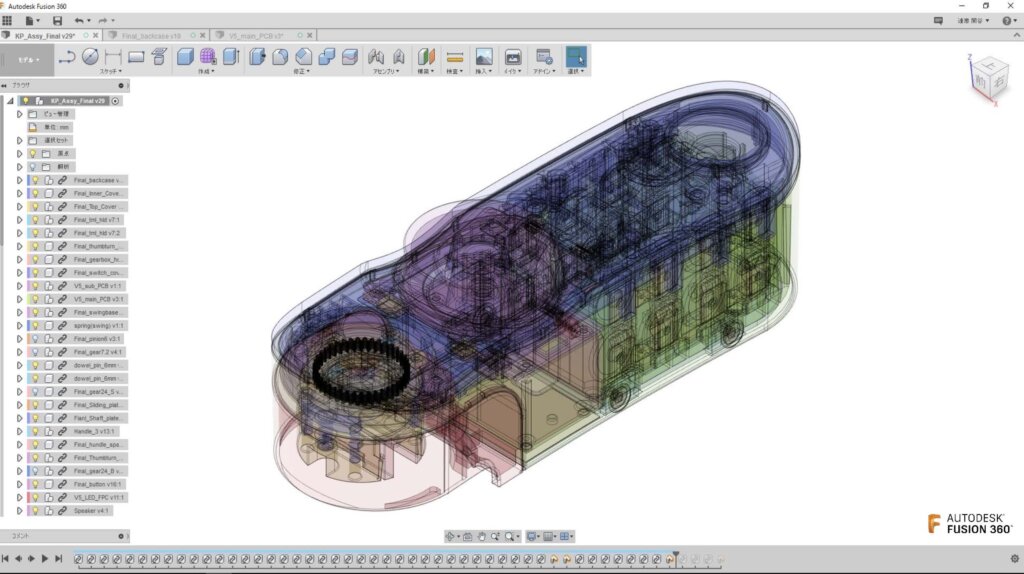The height and width of the screenshot is (574, 1024).
Task: Toggle visibility bulb of Final_thumbturn
Action: [35, 246]
